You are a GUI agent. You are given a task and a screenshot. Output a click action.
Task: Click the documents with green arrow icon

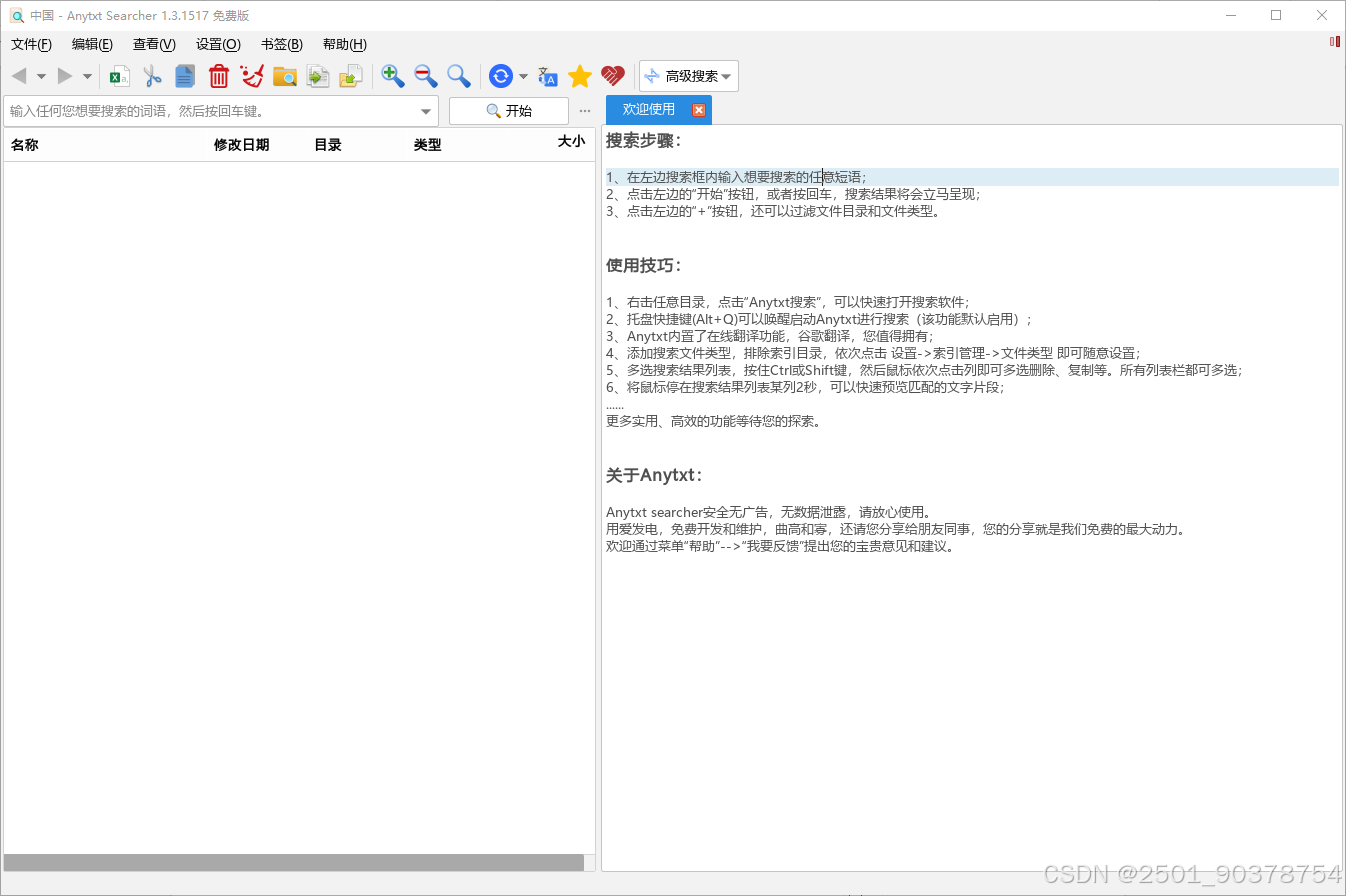point(318,76)
